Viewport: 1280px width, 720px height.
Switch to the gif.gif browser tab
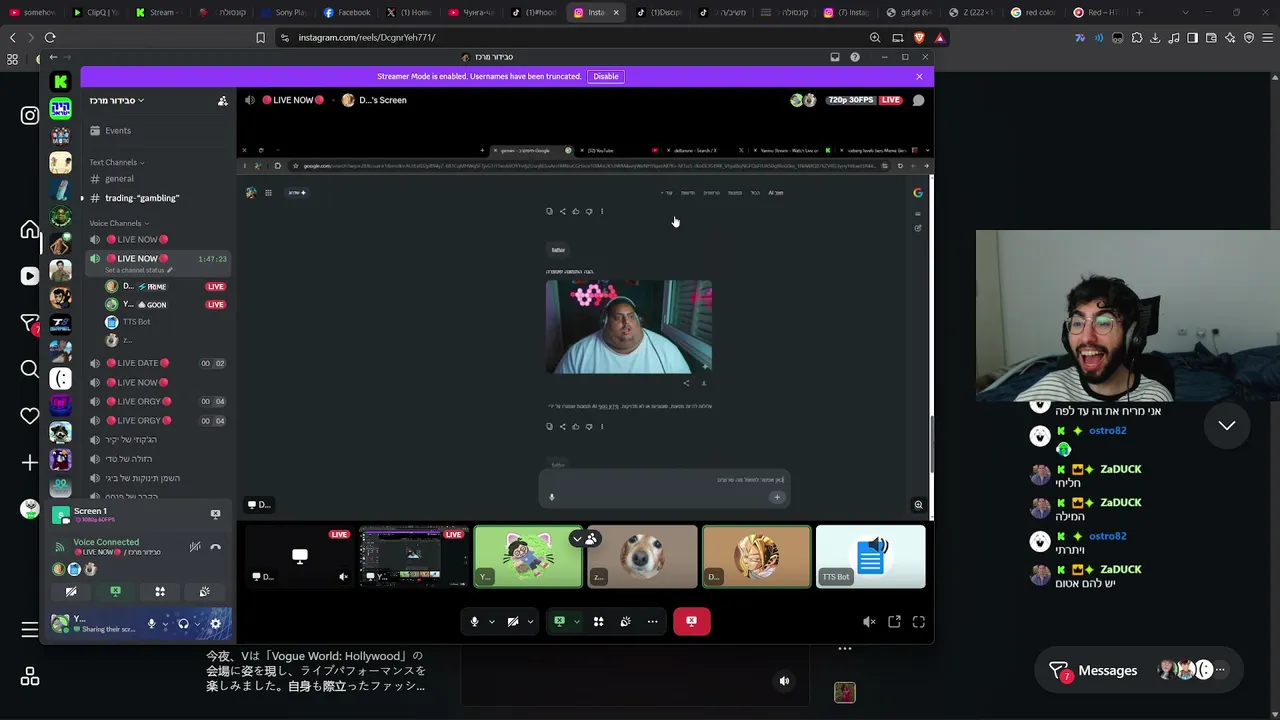pos(909,13)
